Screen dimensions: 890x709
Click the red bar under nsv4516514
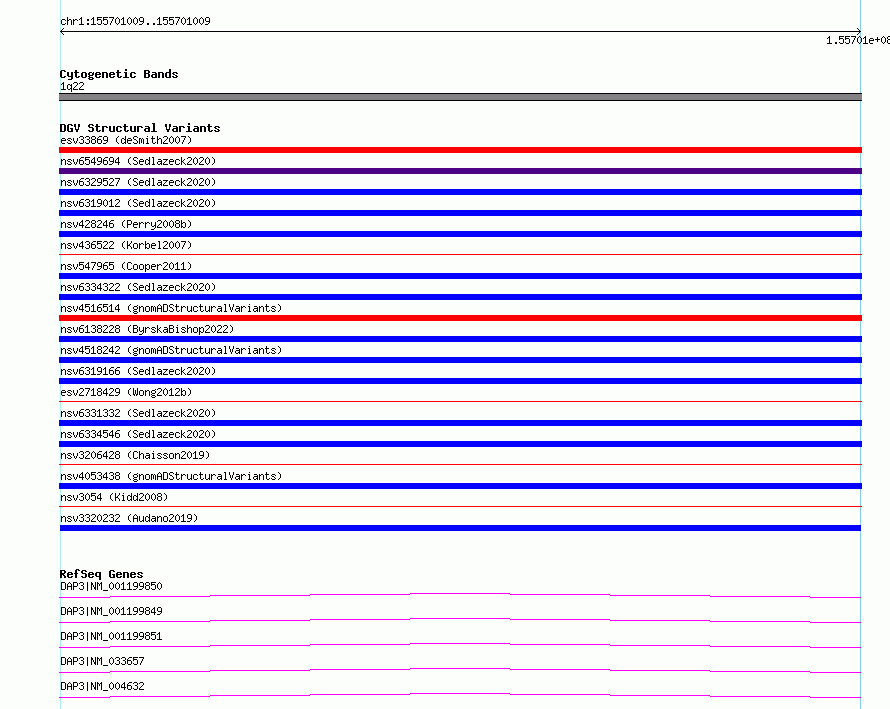pyautogui.click(x=460, y=318)
